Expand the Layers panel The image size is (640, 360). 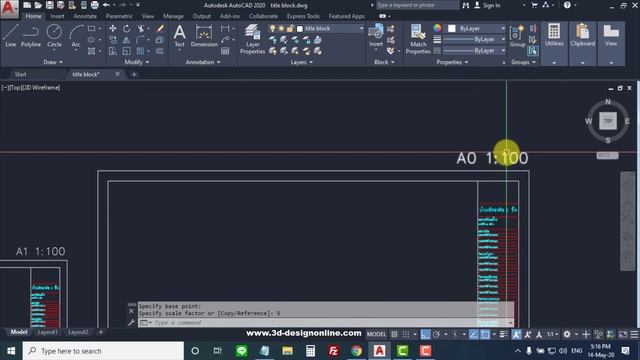tap(302, 62)
